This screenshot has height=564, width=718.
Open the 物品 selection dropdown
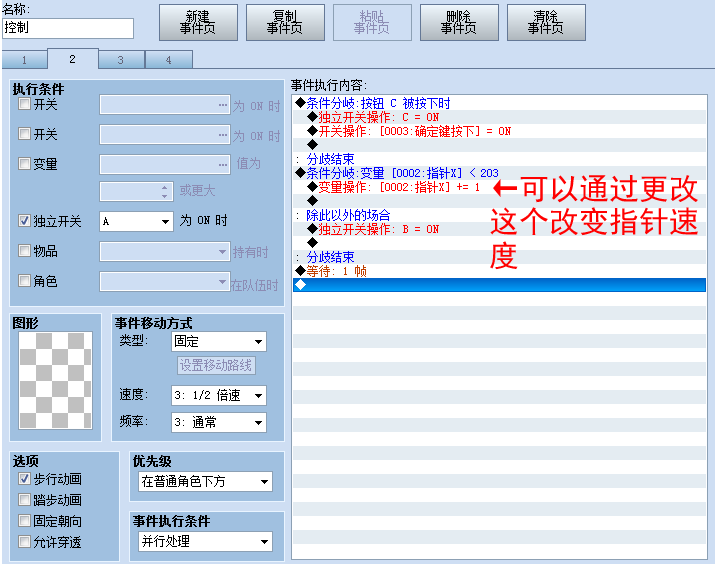[x=165, y=252]
